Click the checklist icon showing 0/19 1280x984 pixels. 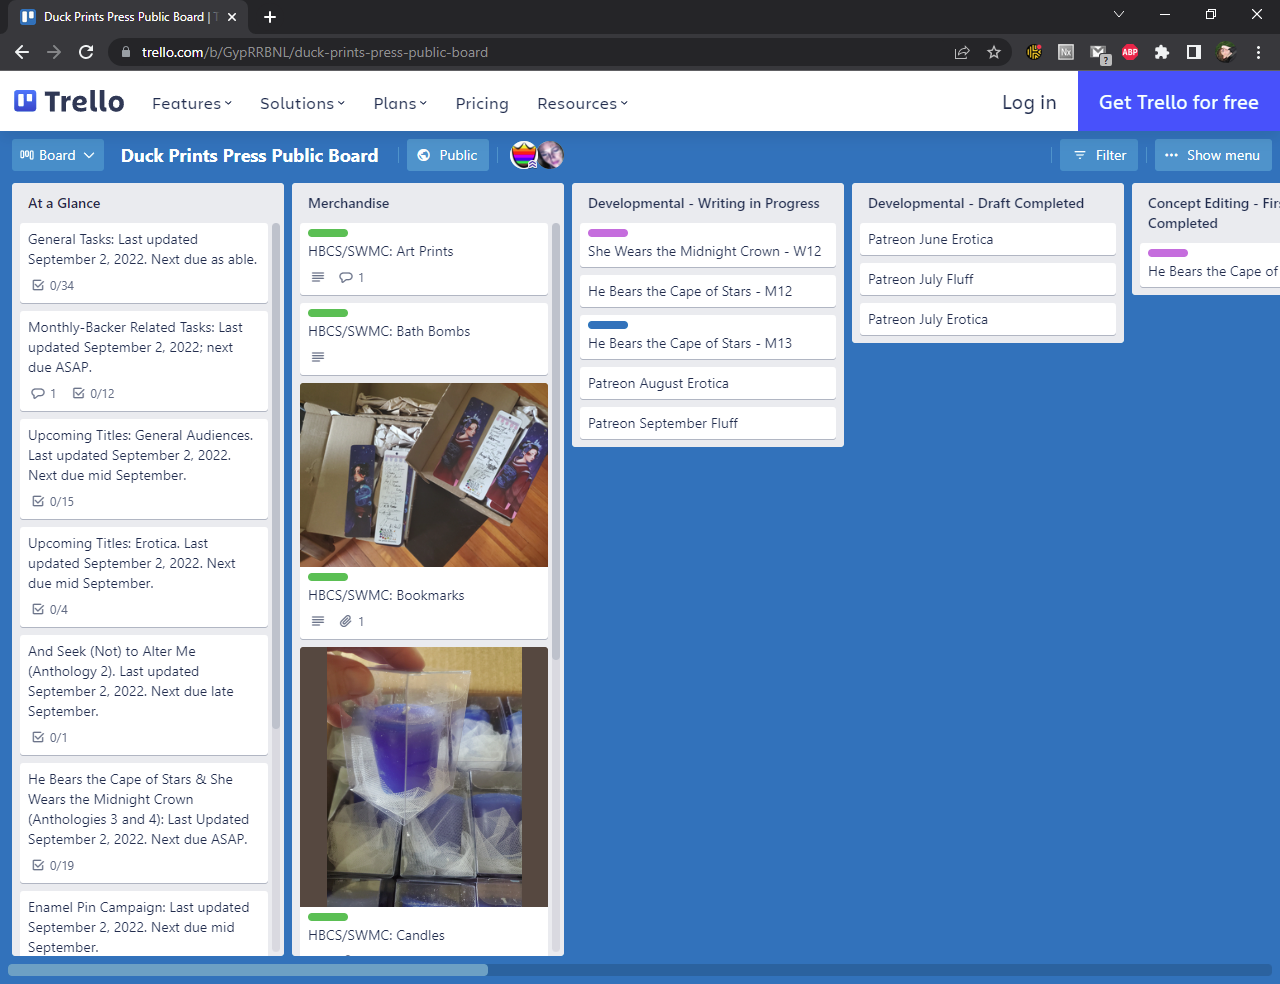[x=38, y=865]
